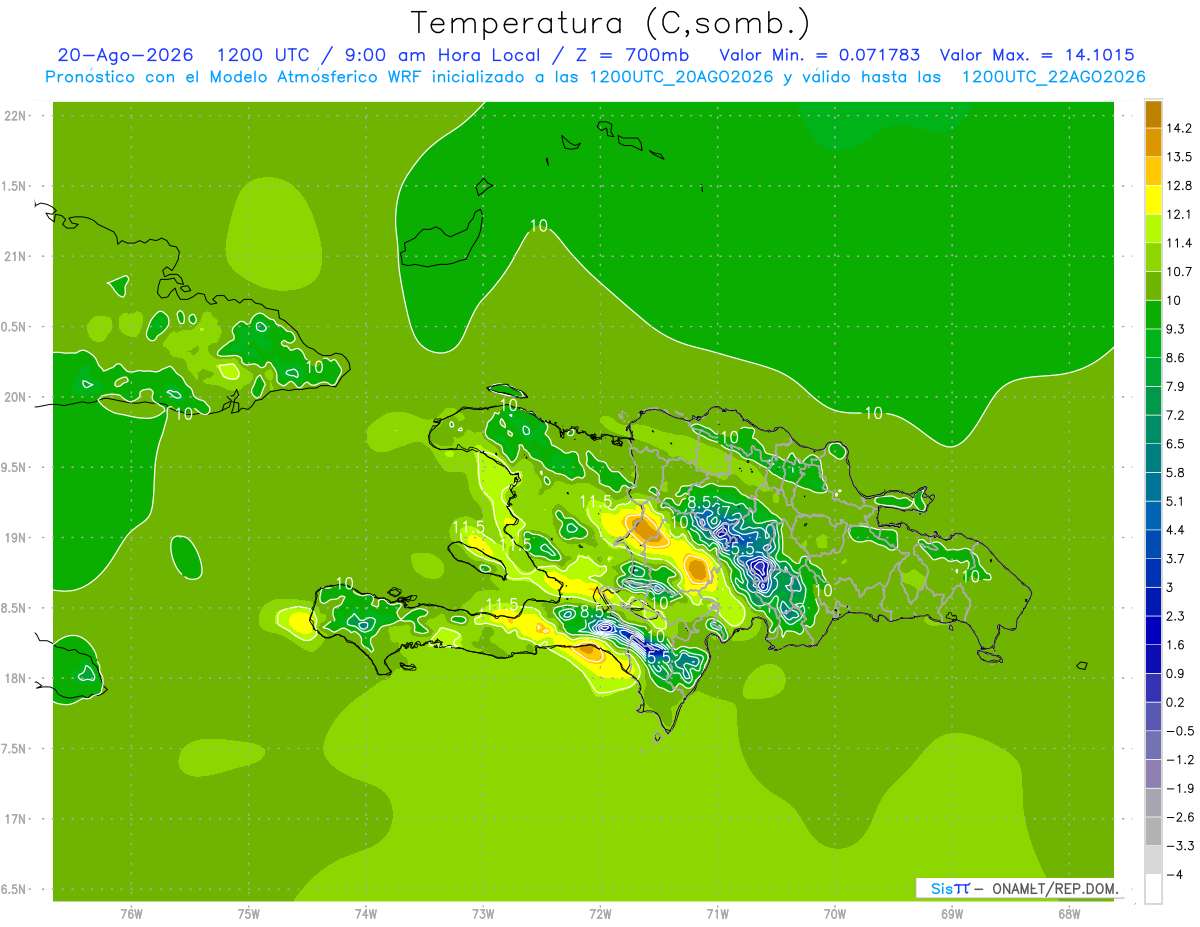Click the '21N' latitude axis label
Viewport: 1200px width, 927px height.
click(x=15, y=256)
